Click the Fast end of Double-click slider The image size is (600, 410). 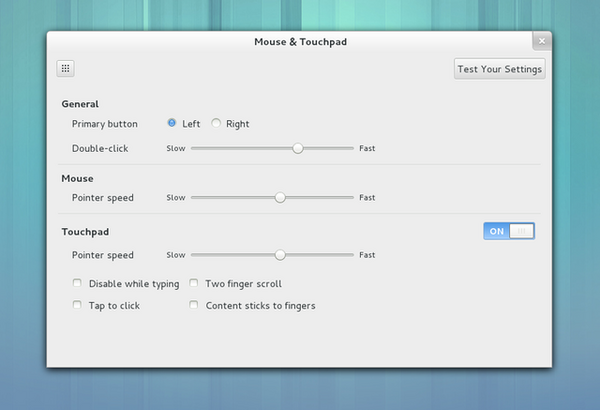pyautogui.click(x=351, y=148)
